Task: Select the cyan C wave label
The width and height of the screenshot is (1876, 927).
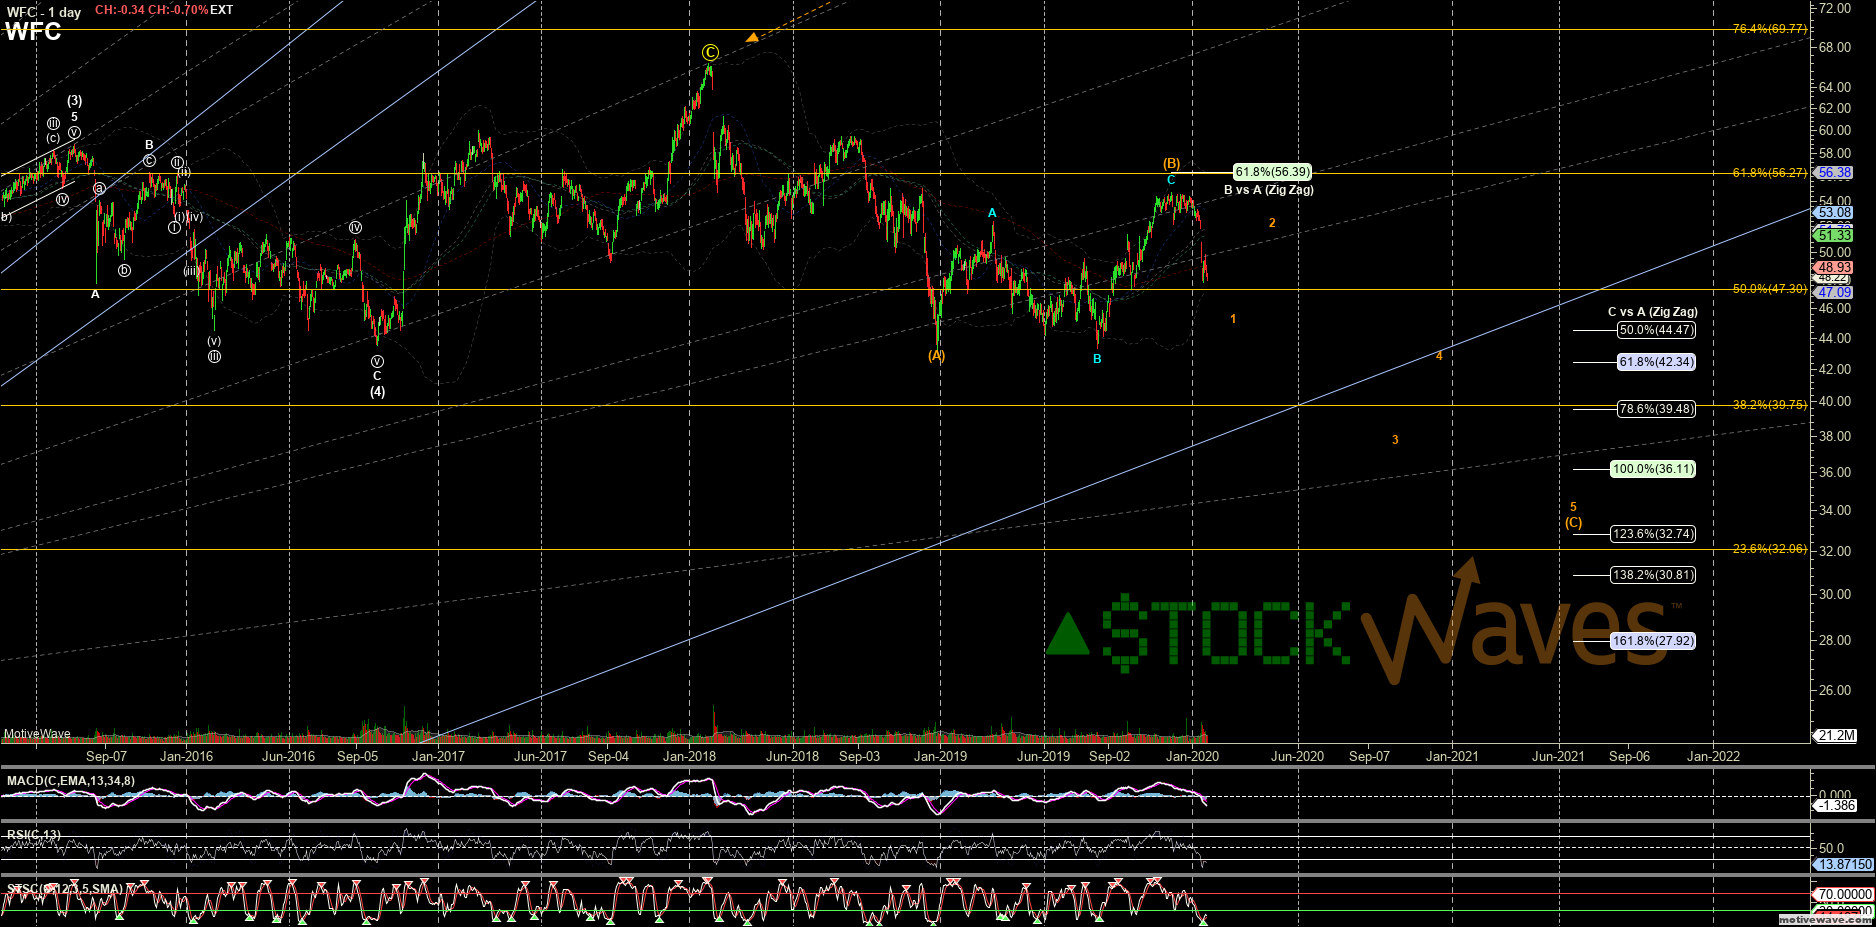Action: 1171,180
